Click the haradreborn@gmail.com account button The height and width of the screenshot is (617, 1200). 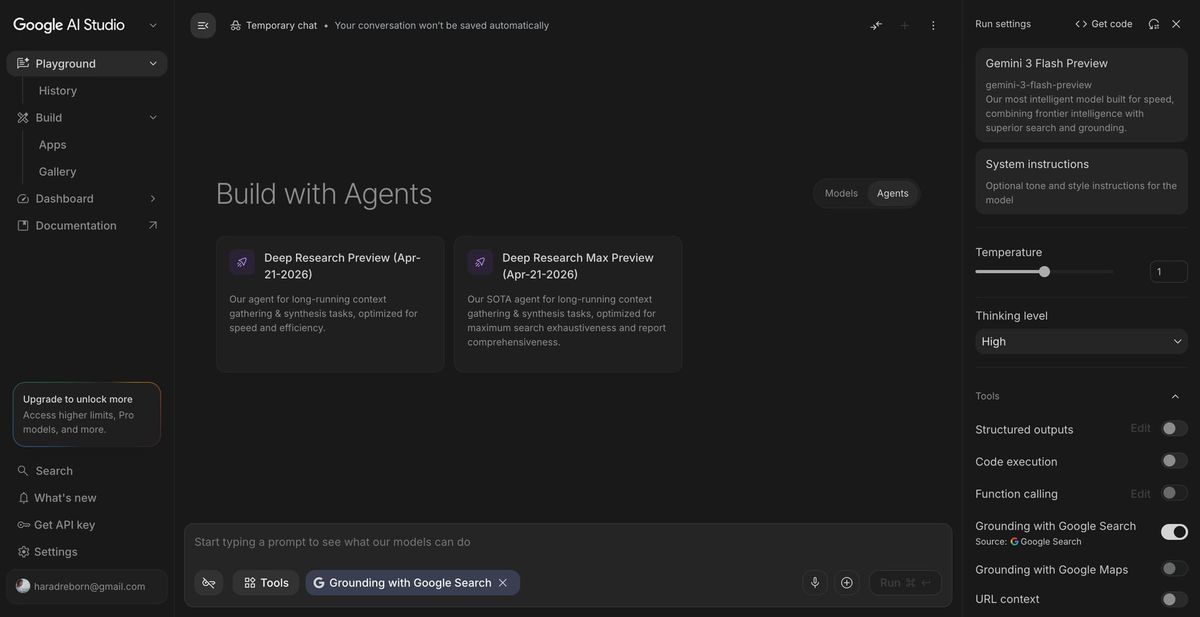tap(87, 586)
